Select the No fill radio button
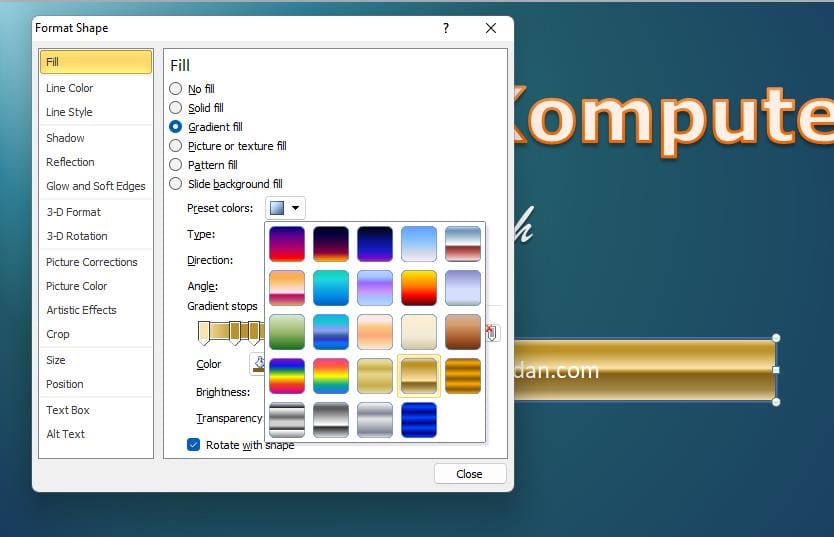Image resolution: width=834 pixels, height=537 pixels. click(176, 89)
